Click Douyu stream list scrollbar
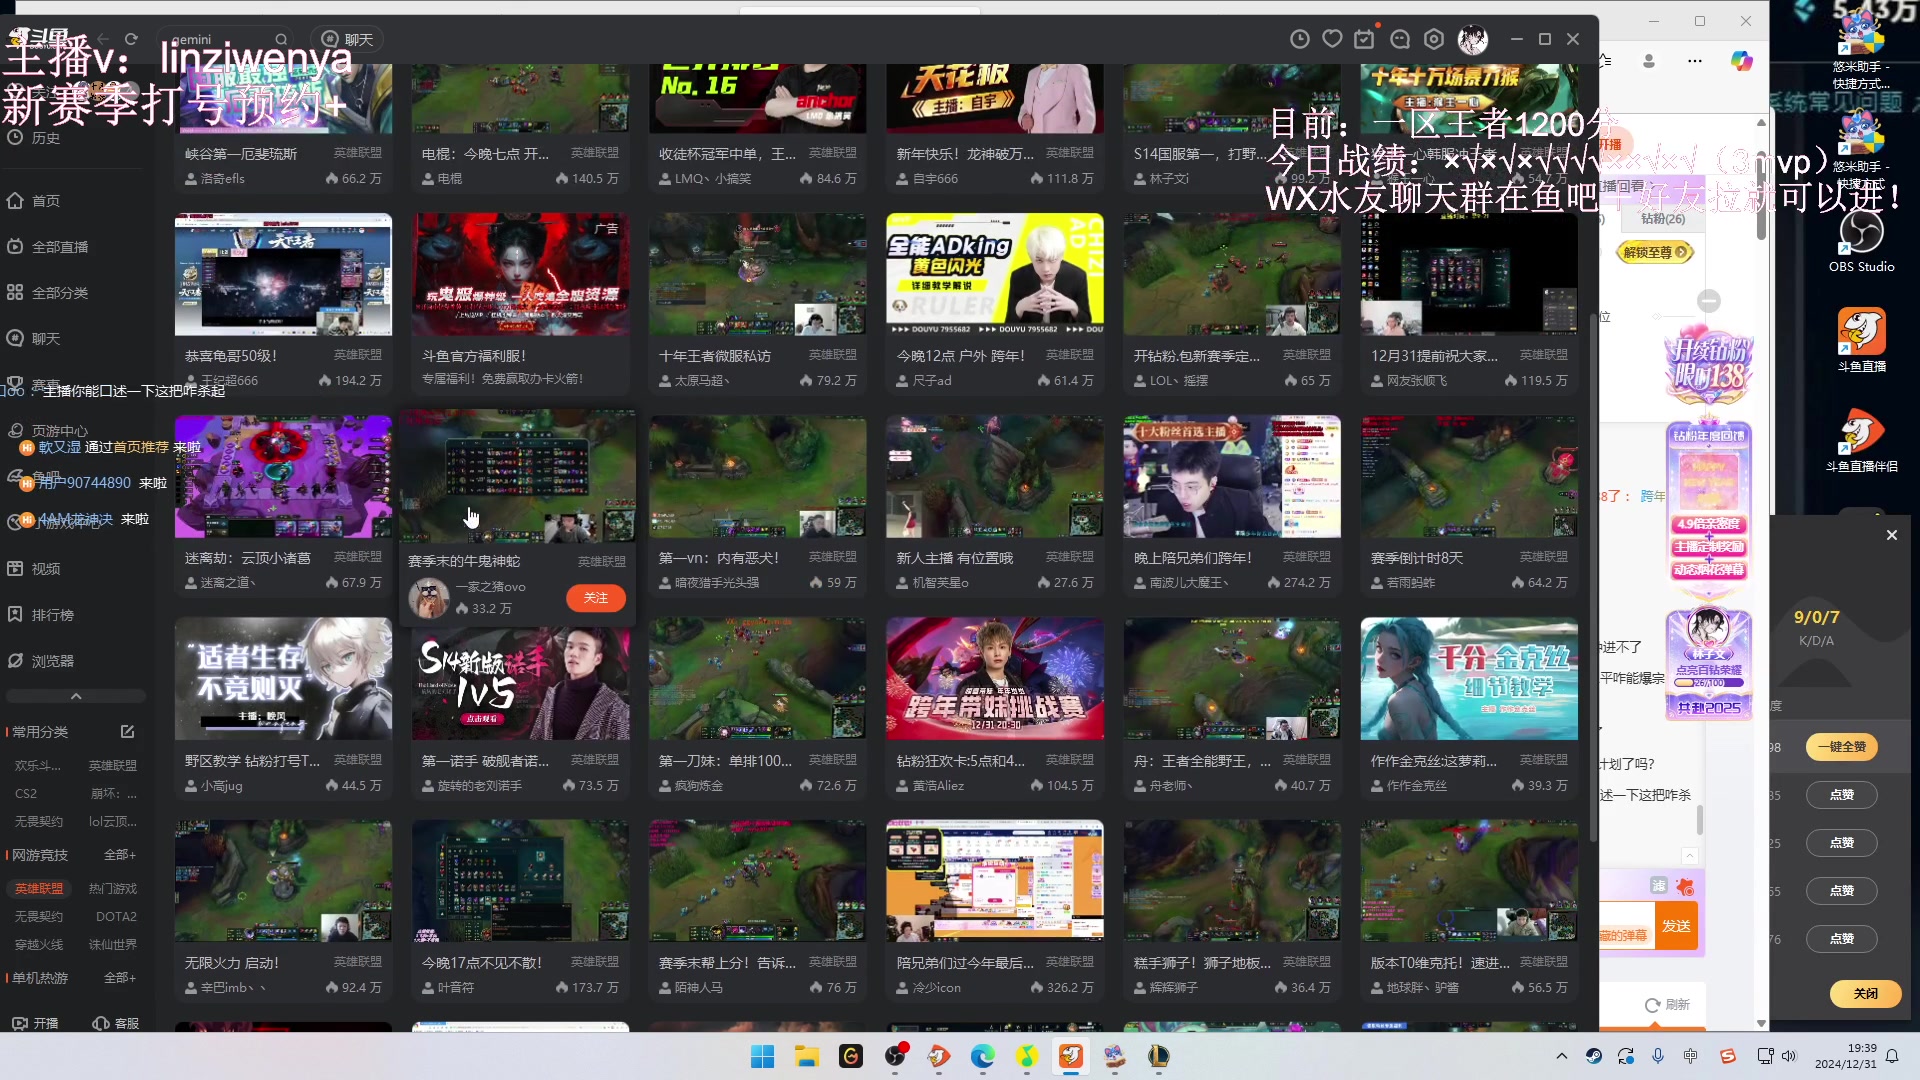Screen dimensions: 1920x1080 point(1593,580)
